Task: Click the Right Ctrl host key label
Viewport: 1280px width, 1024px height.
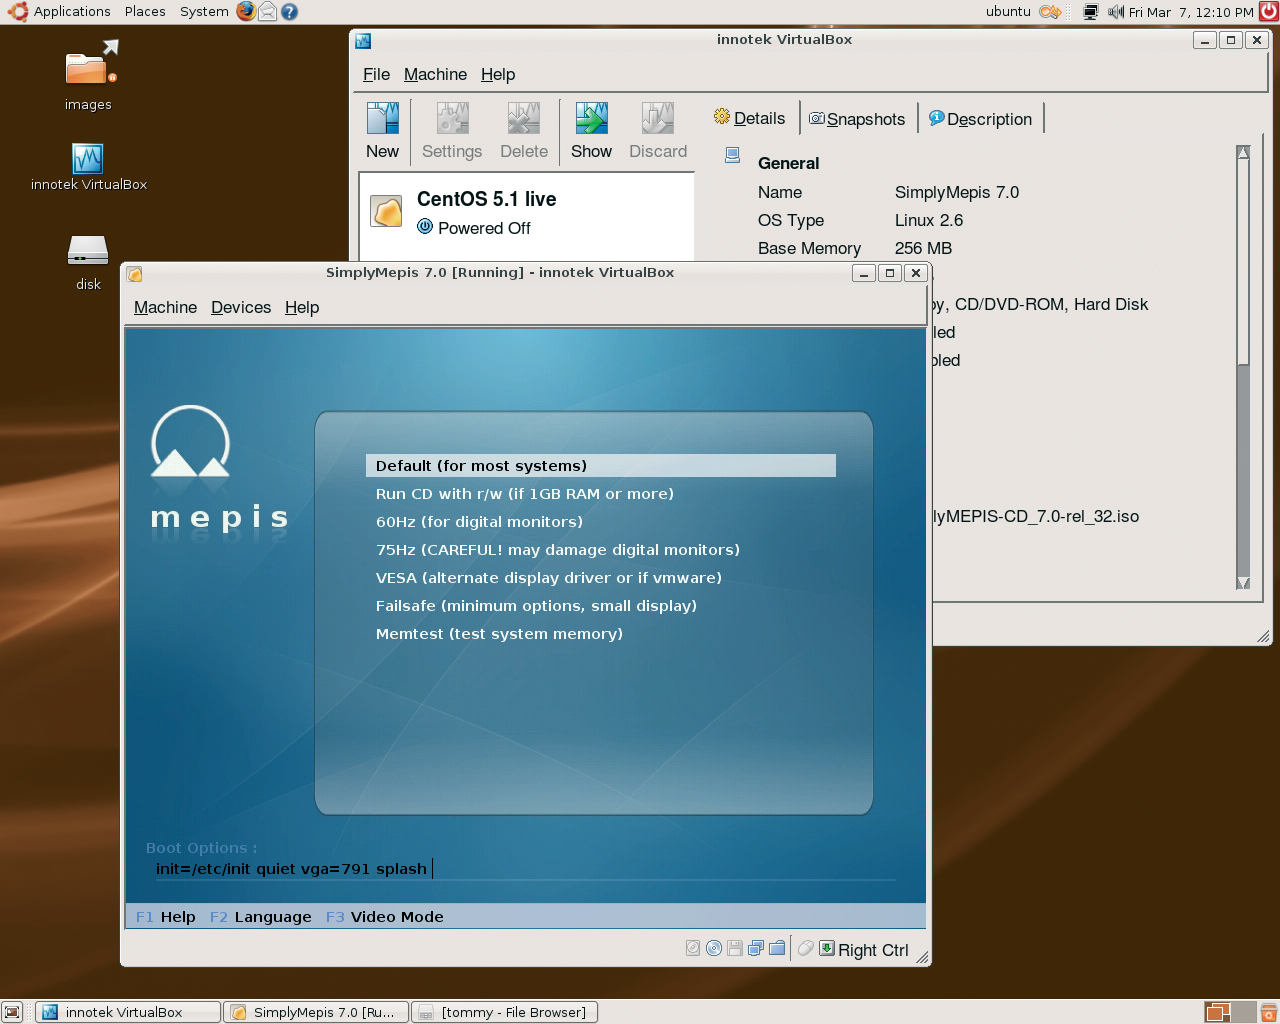Action: click(x=873, y=950)
